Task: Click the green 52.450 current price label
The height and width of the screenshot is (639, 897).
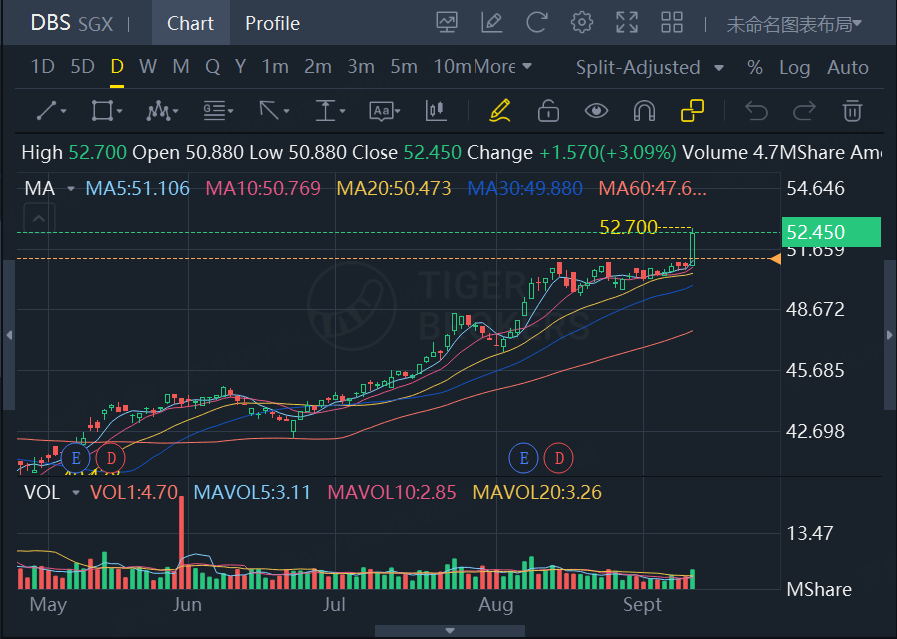Action: pos(831,232)
